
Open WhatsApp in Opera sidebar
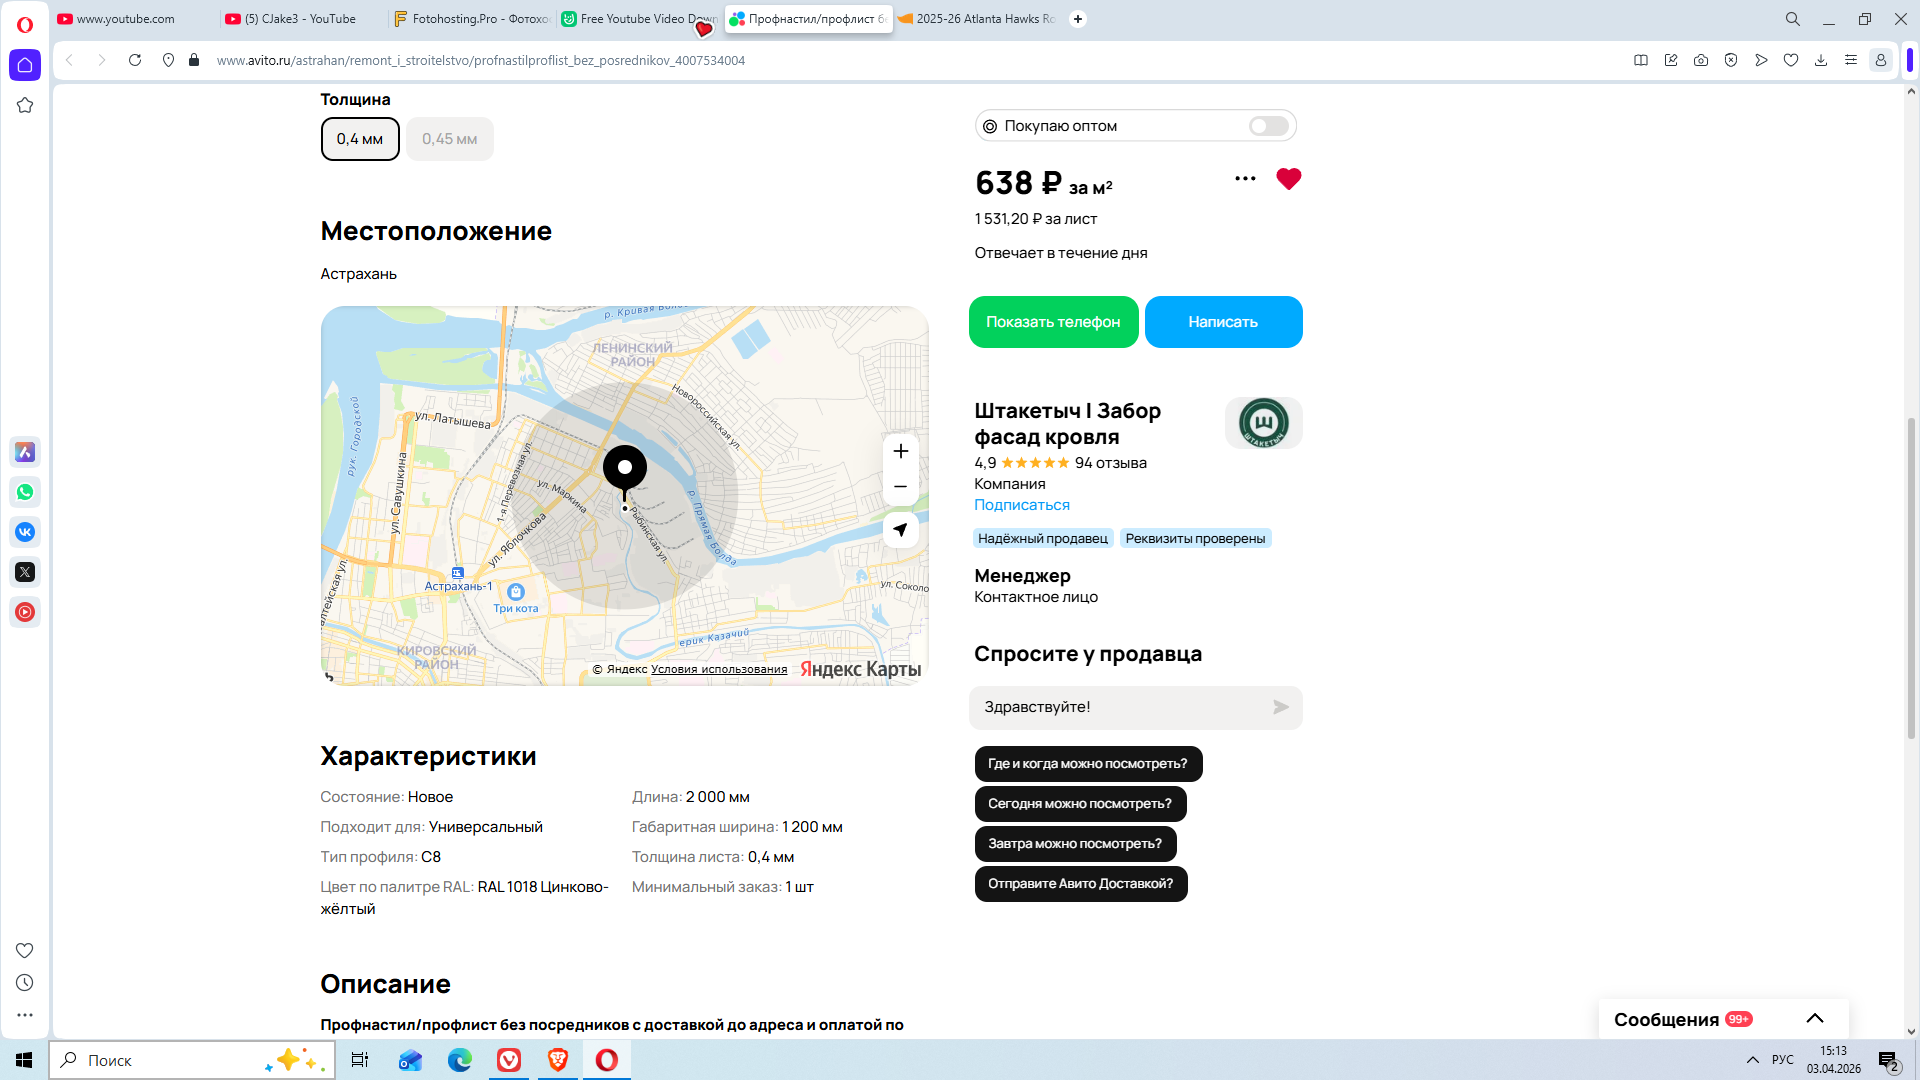point(25,492)
